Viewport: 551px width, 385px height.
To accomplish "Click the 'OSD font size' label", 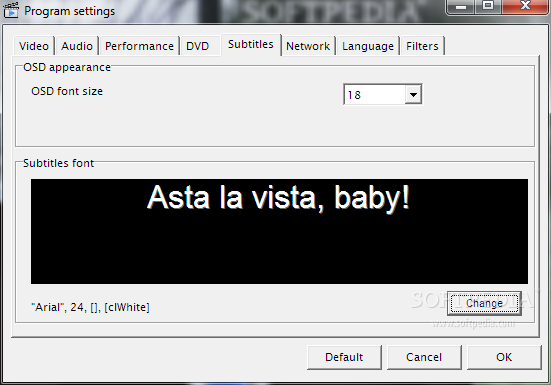I will [67, 91].
